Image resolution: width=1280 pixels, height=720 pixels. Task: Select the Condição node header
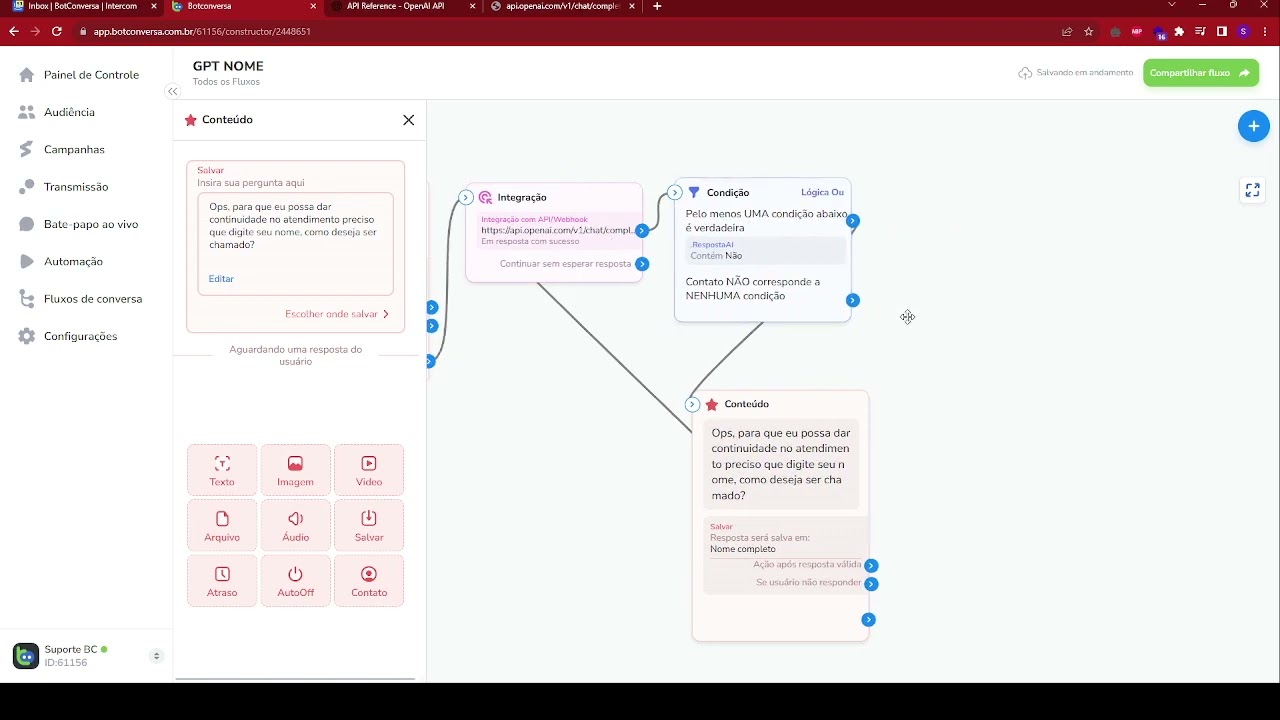(728, 192)
